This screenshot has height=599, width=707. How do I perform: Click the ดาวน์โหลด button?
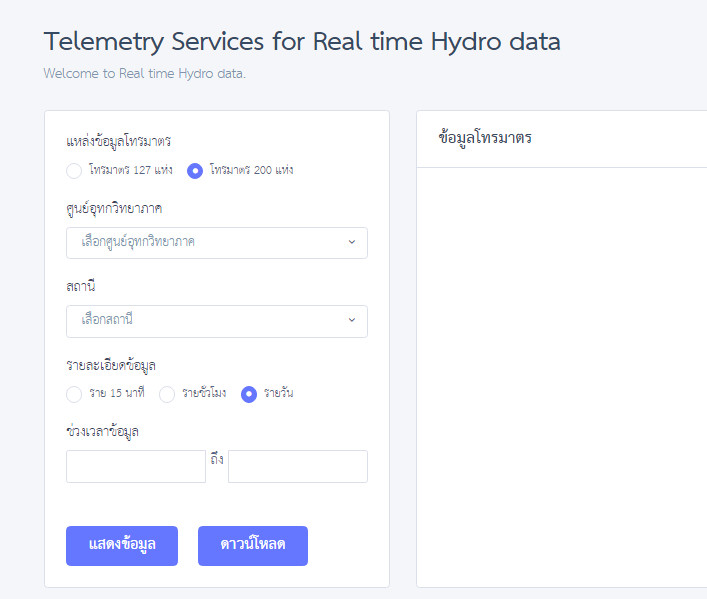[253, 546]
